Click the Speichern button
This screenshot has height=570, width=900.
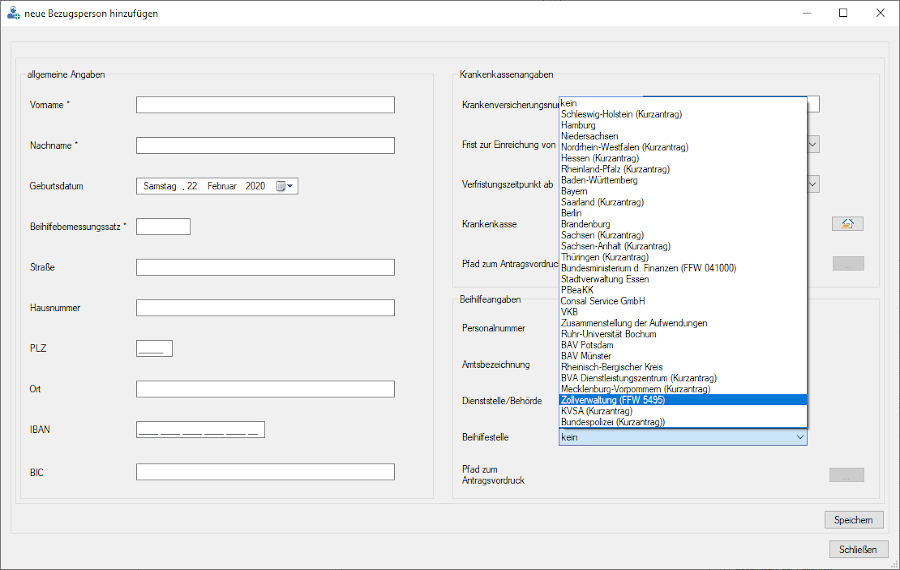pyautogui.click(x=853, y=520)
